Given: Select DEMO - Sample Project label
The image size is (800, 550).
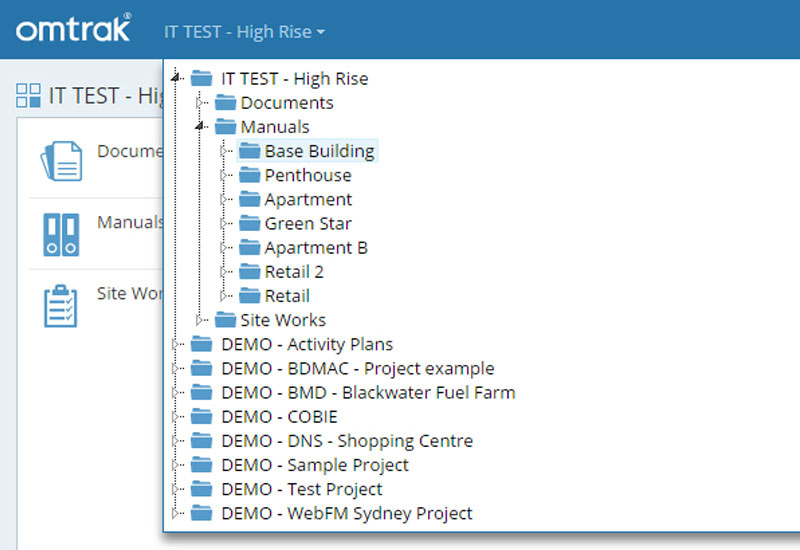Looking at the screenshot, I should tap(315, 465).
